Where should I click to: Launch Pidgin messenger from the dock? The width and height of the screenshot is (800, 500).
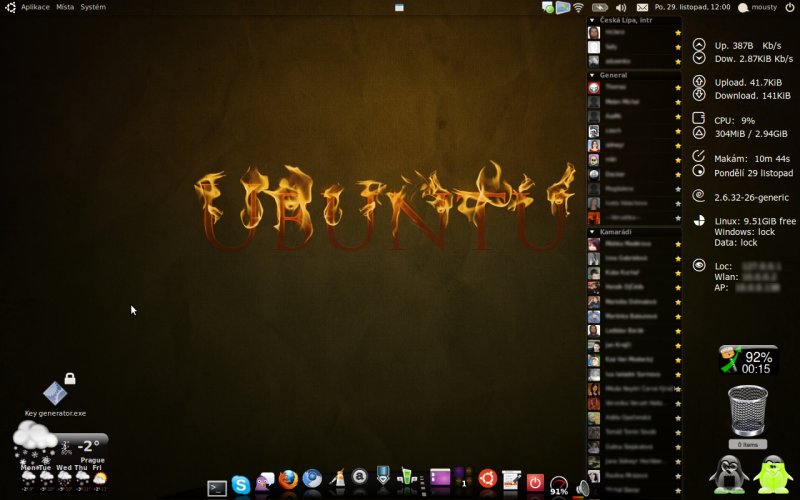coord(265,482)
